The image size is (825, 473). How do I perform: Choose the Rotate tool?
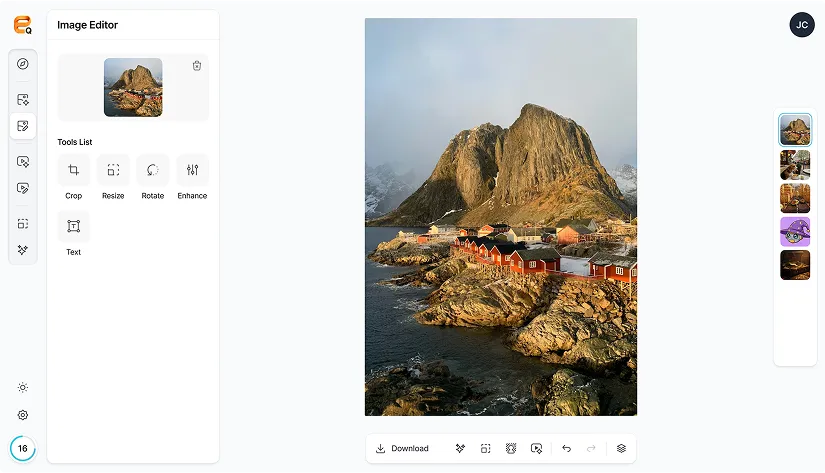point(152,171)
